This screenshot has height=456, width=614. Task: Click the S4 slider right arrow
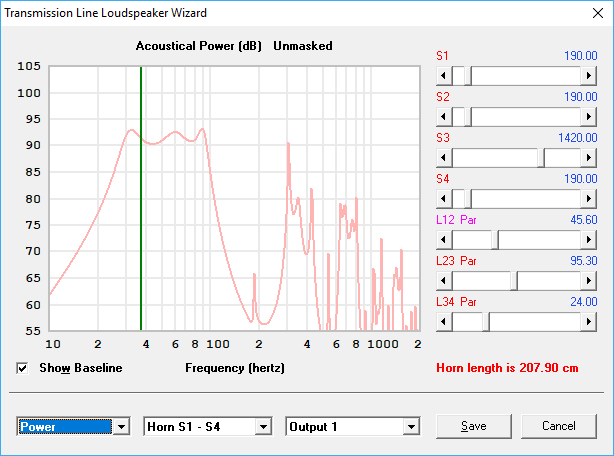tap(589, 199)
